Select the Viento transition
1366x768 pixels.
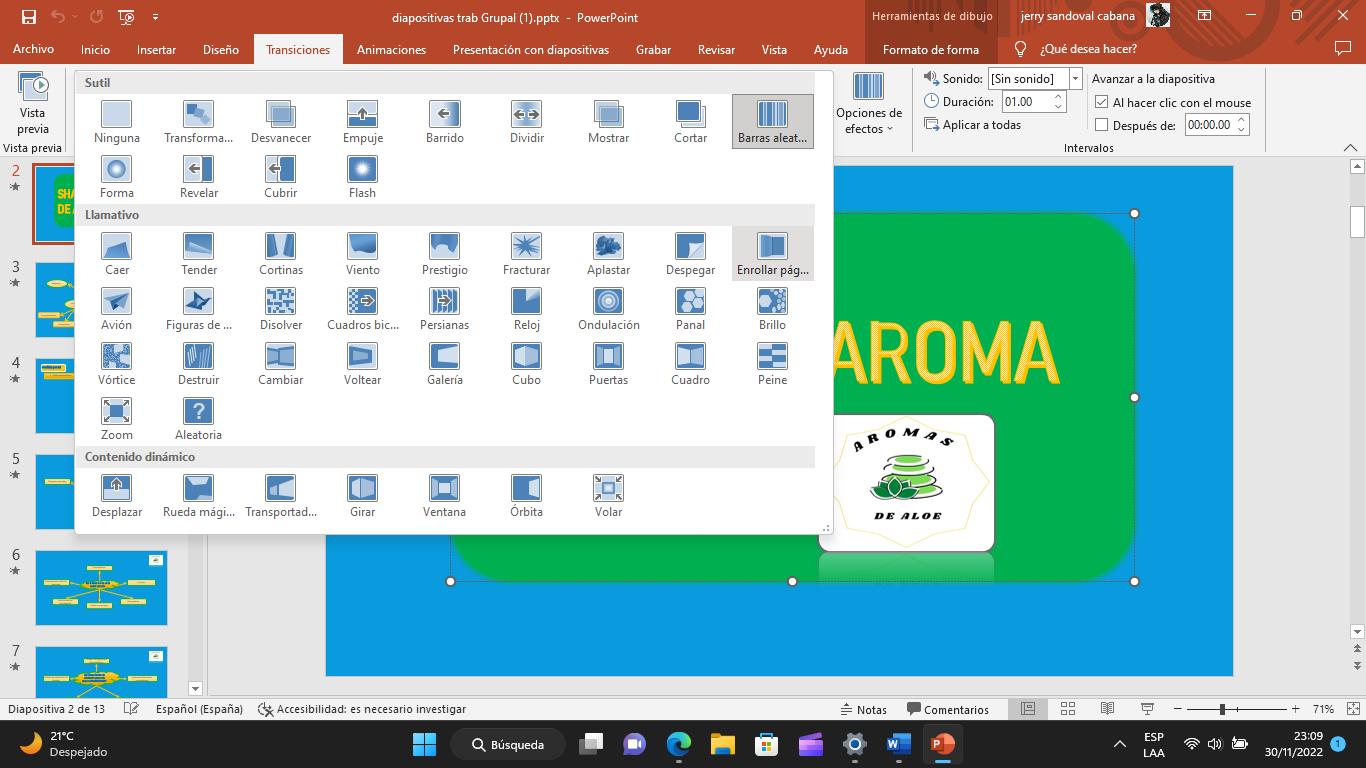363,254
